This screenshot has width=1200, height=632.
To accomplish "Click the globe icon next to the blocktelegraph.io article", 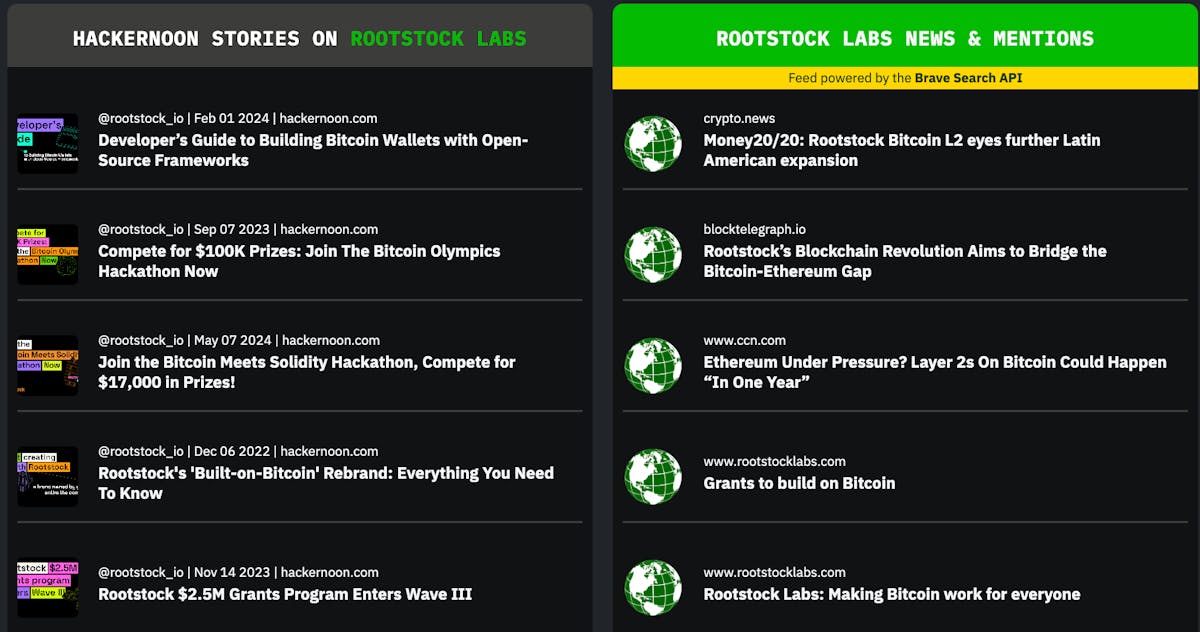I will click(x=653, y=255).
